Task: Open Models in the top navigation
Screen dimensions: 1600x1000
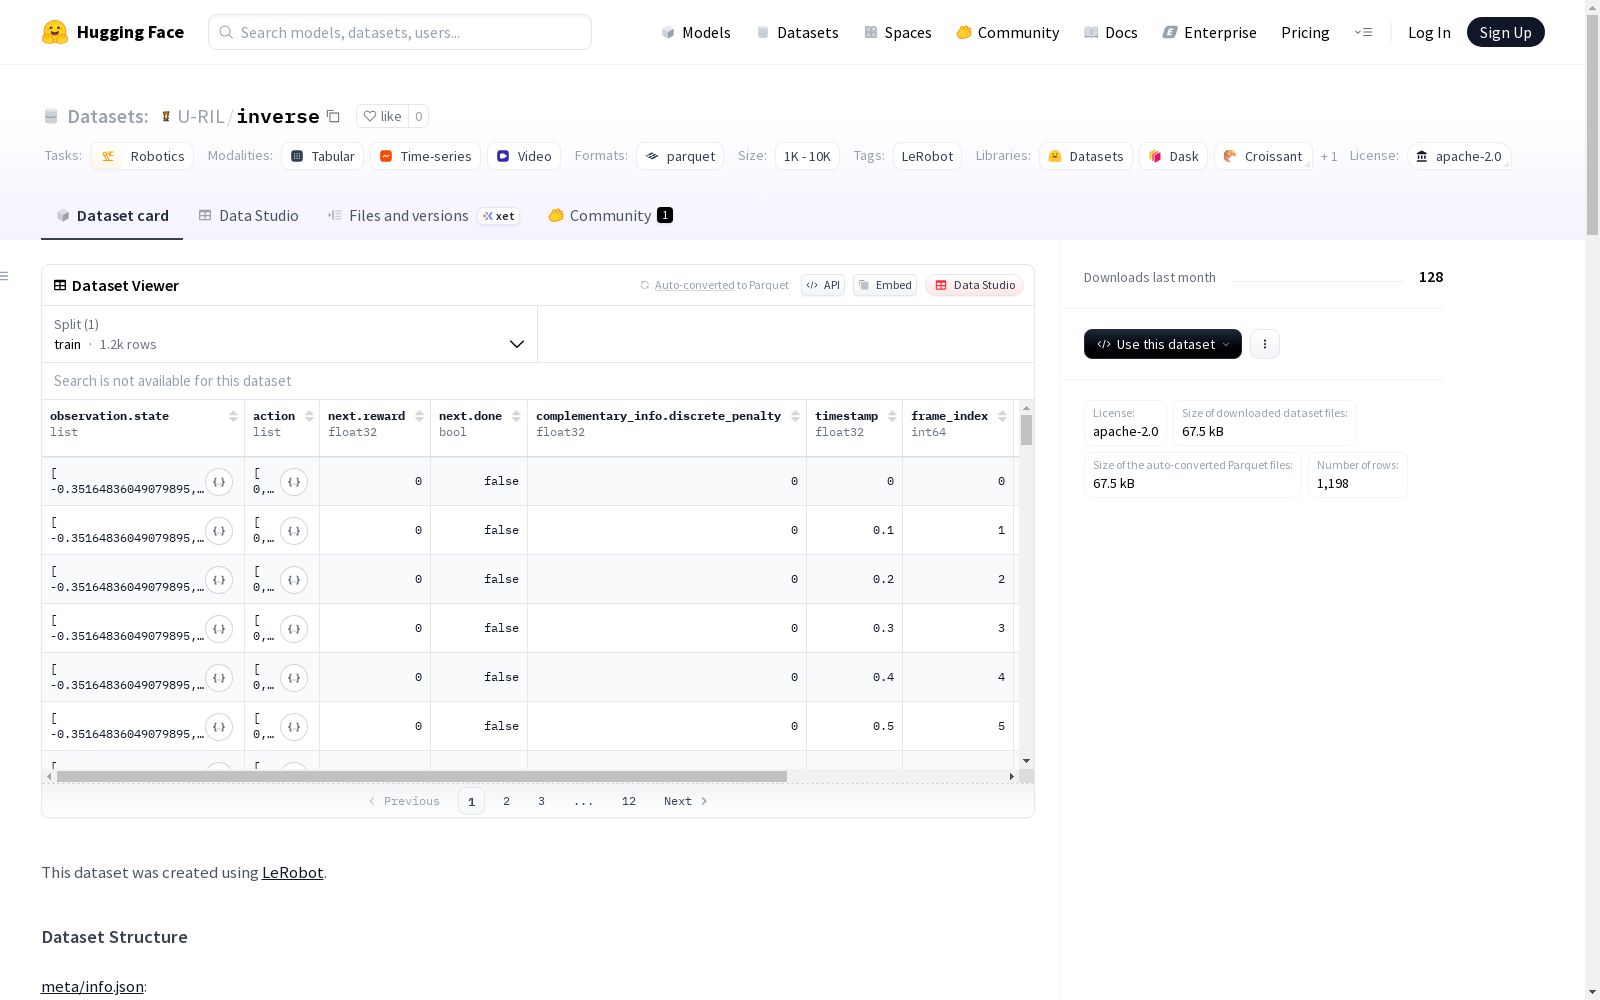Action: click(x=696, y=32)
